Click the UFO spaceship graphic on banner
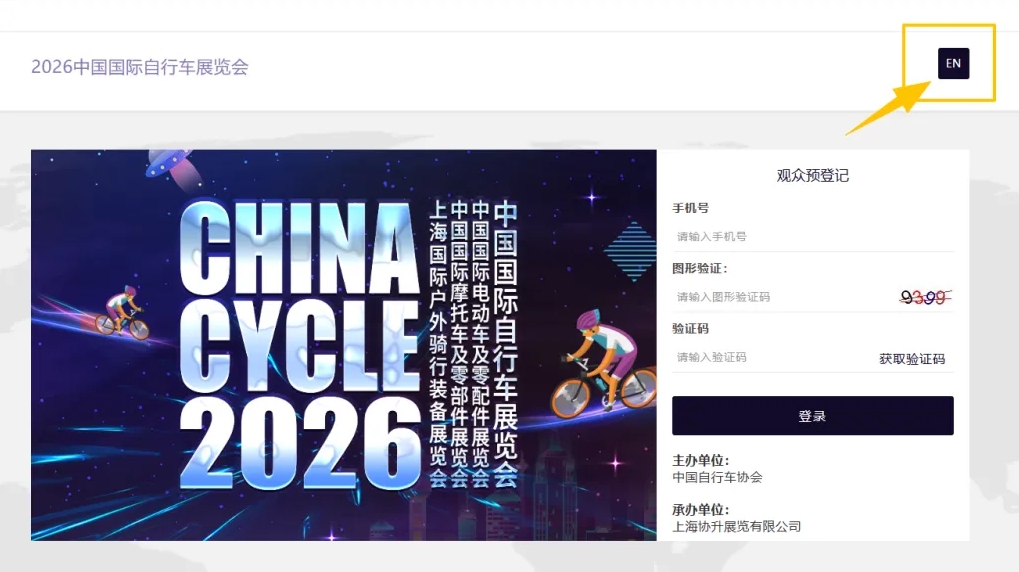 [171, 167]
